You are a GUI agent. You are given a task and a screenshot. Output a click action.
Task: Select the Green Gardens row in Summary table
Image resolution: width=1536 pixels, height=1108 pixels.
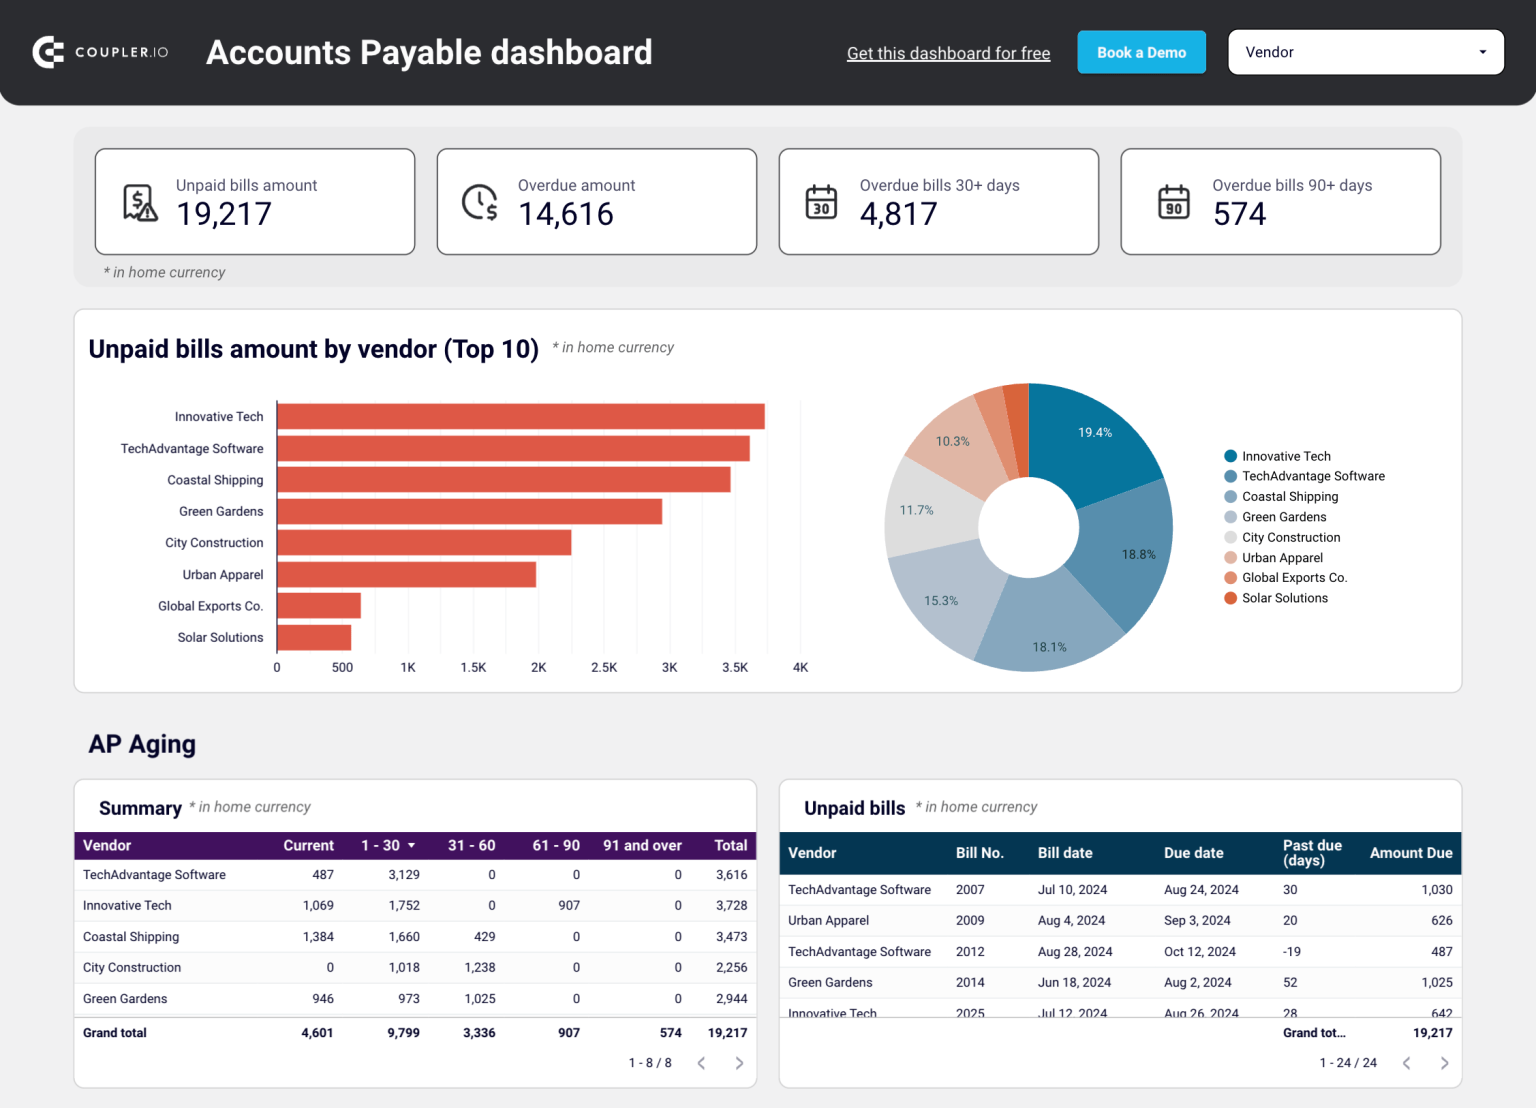125,998
